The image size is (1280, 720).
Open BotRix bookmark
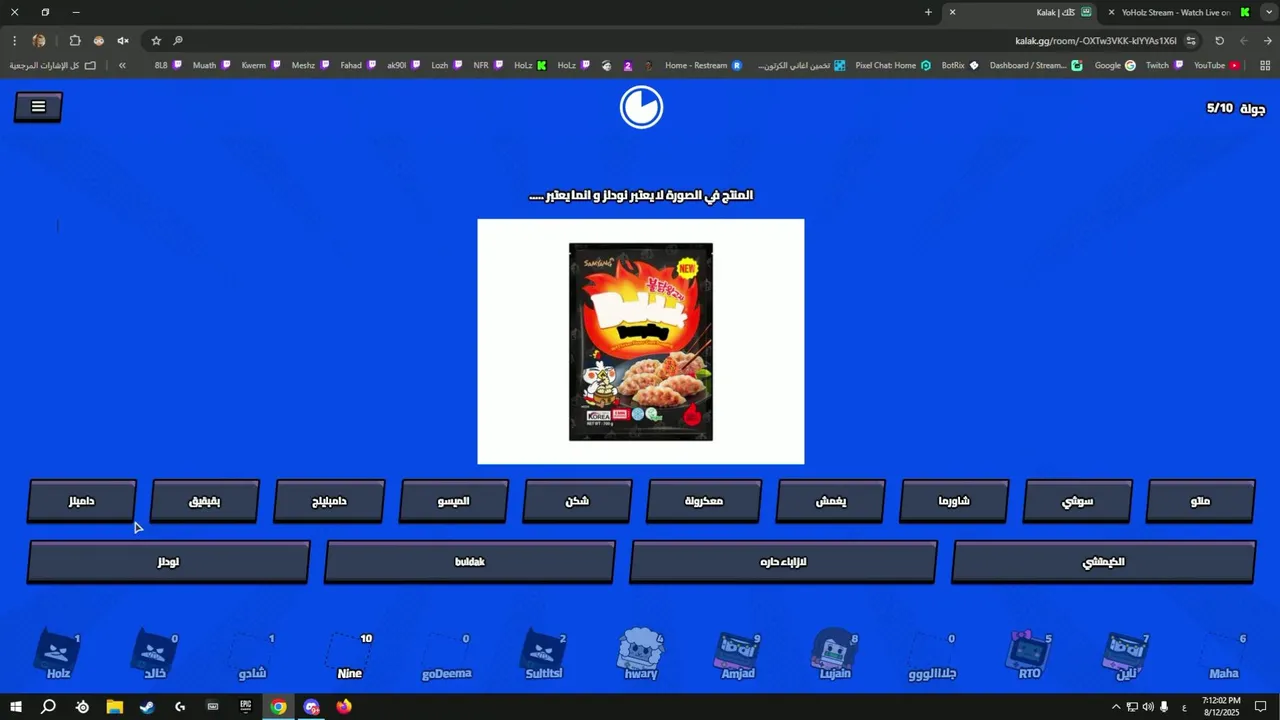coord(960,65)
